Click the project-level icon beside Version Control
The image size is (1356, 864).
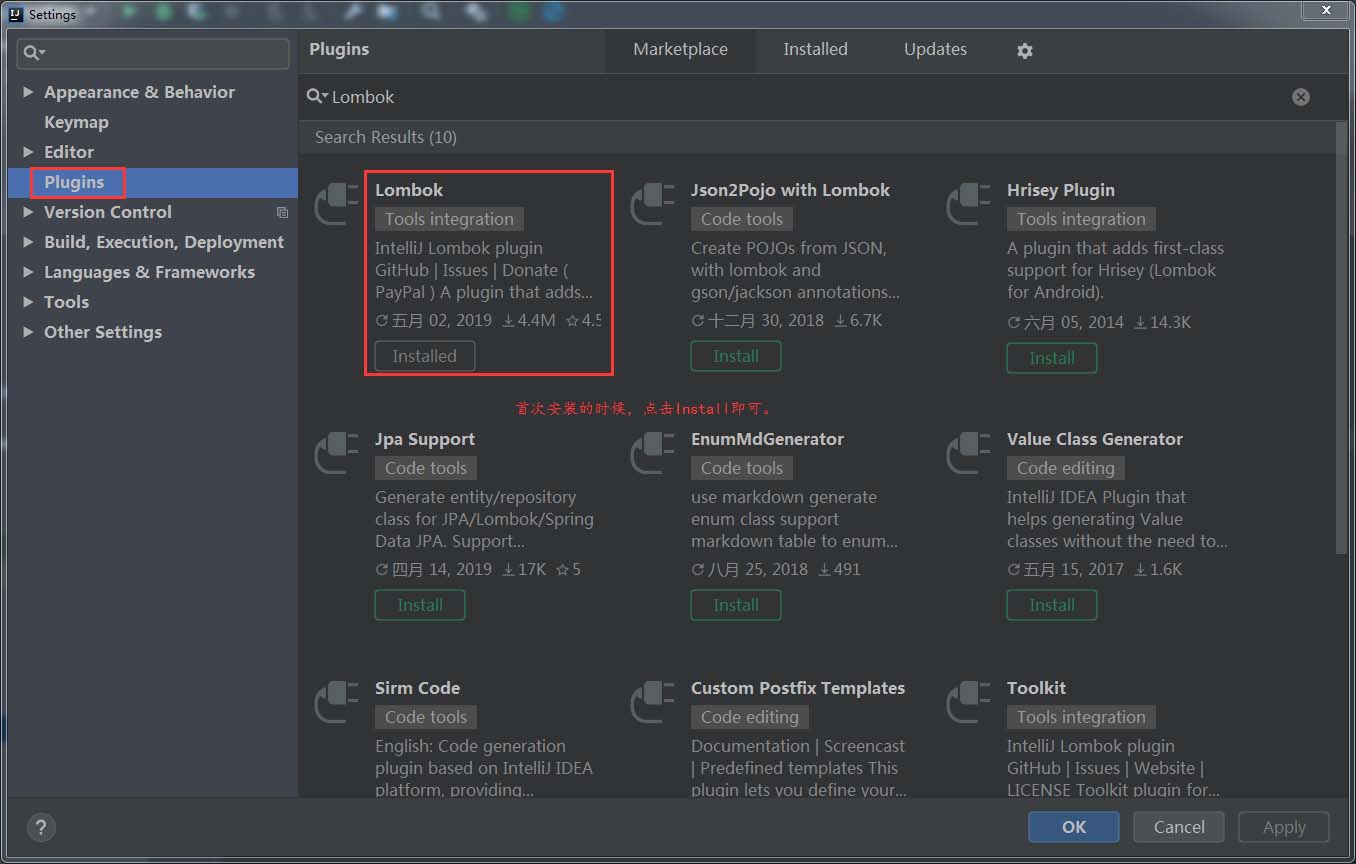tap(282, 212)
